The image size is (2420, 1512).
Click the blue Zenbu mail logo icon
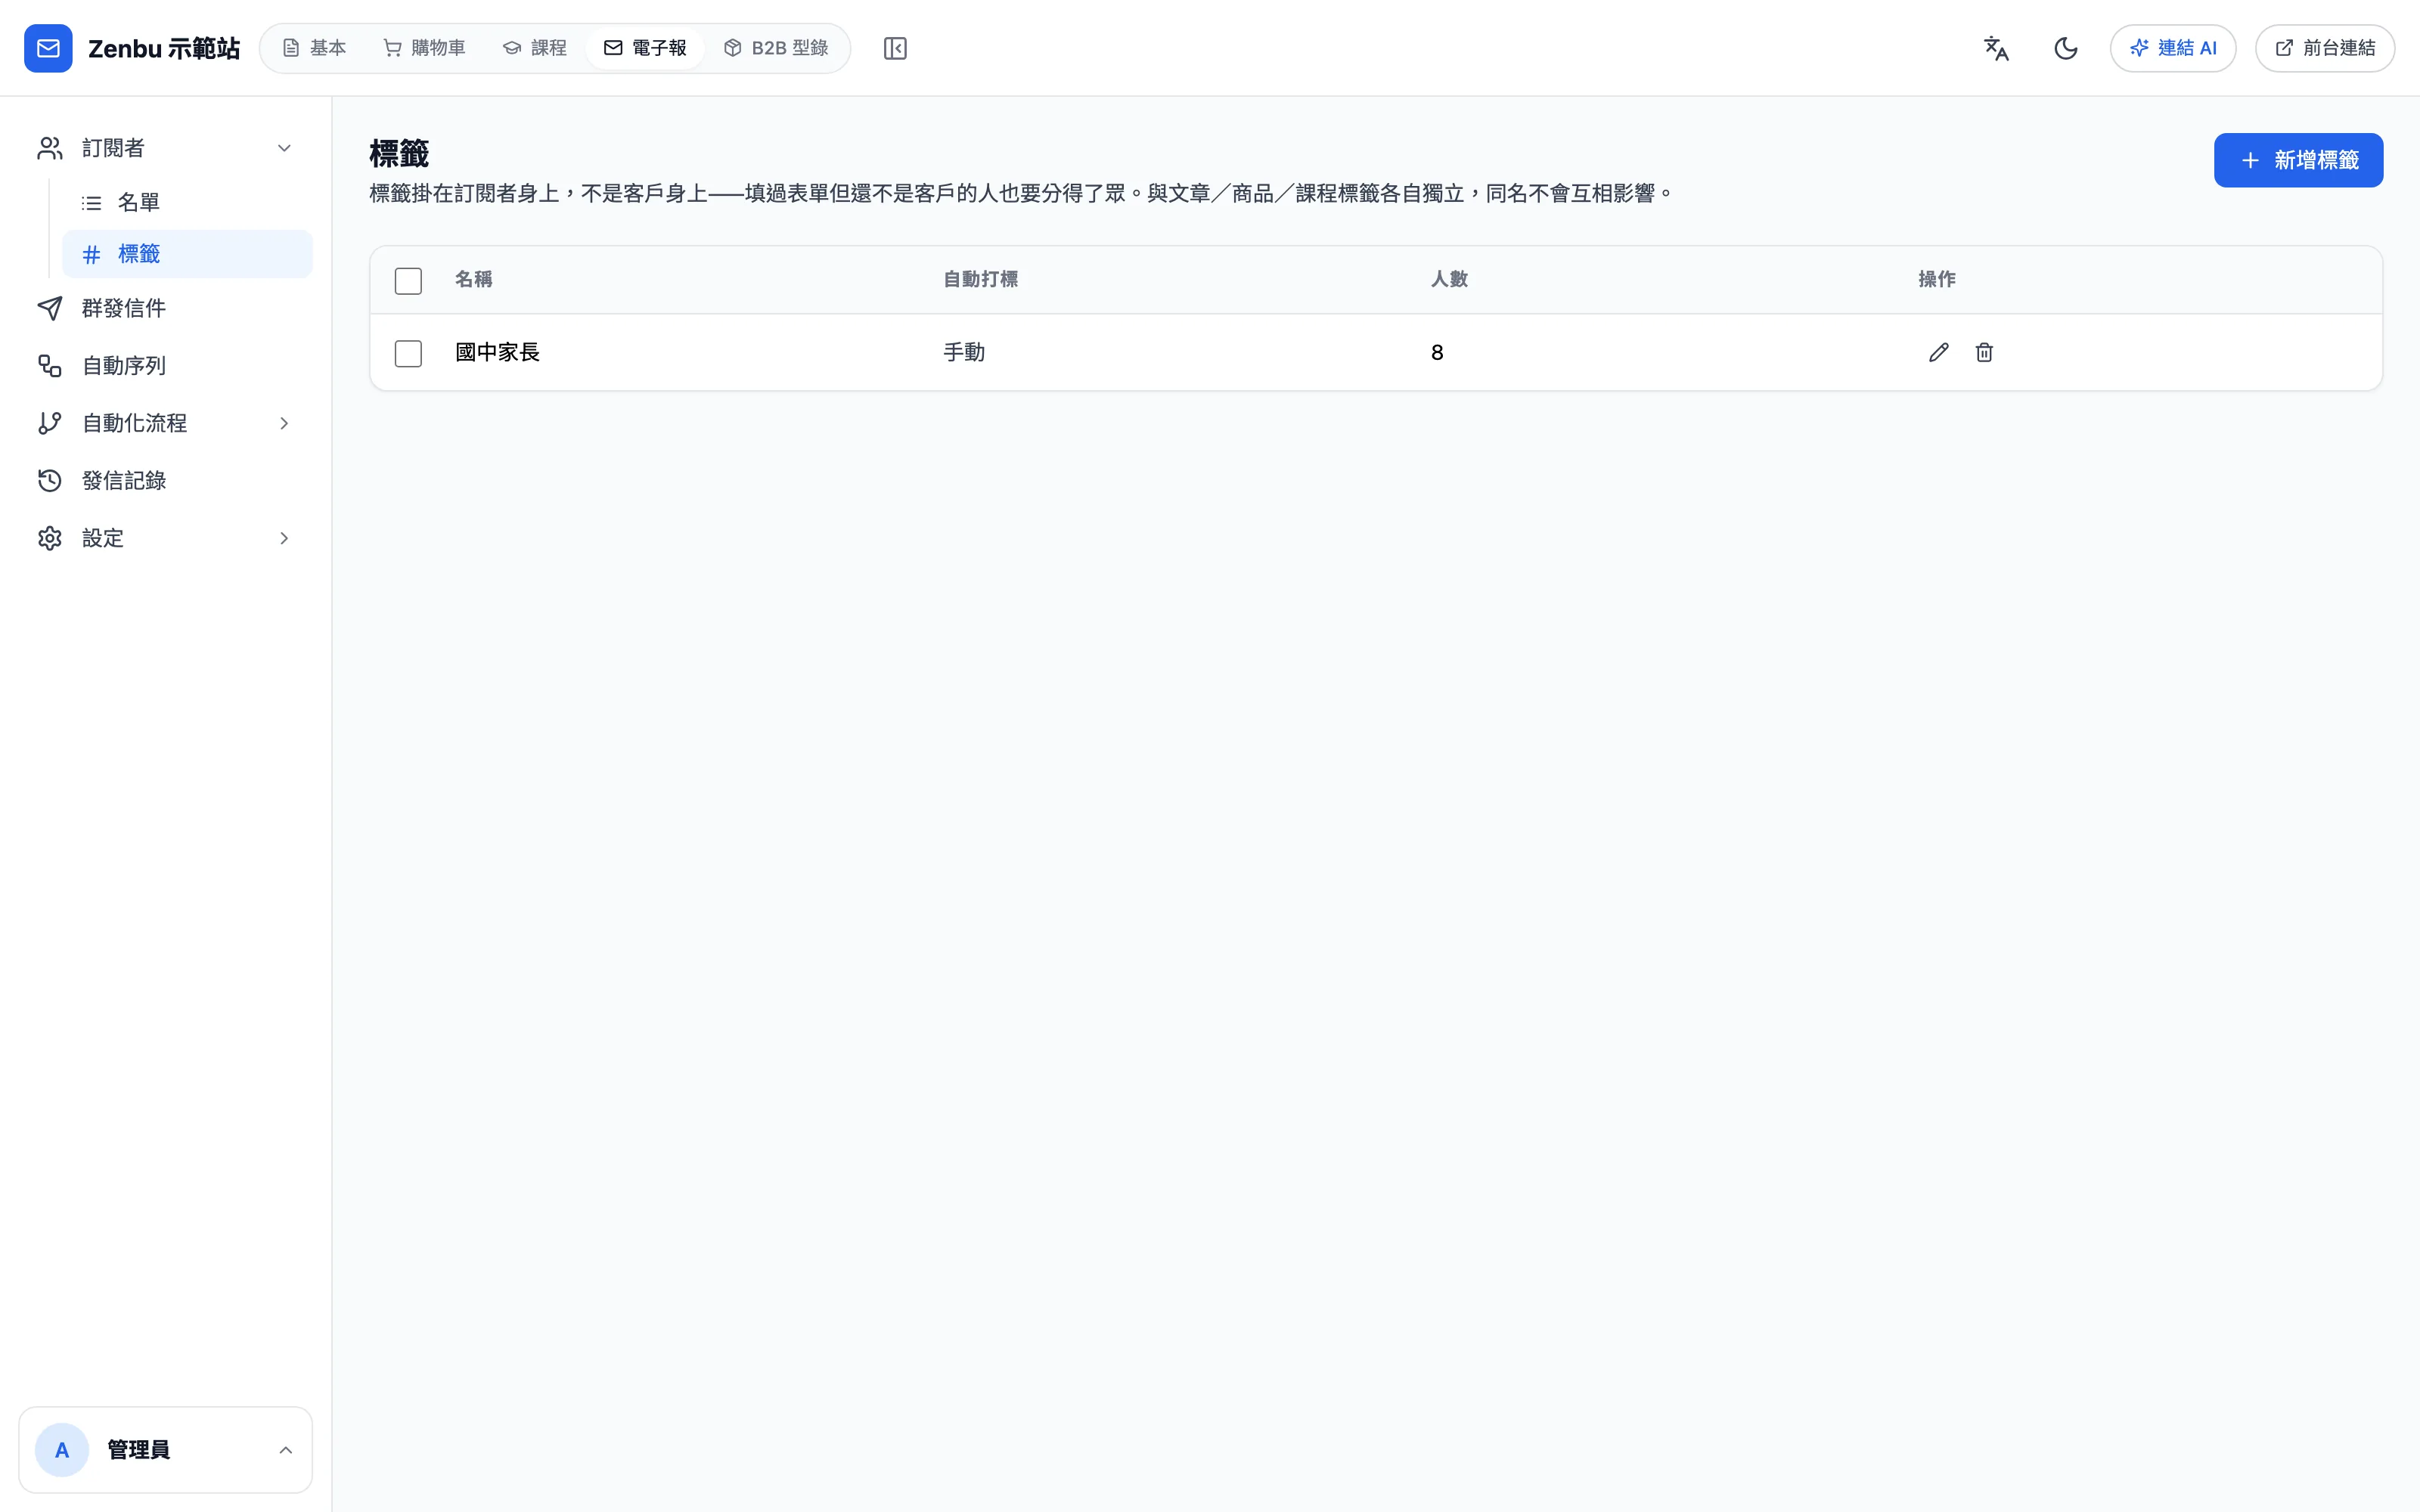48,48
